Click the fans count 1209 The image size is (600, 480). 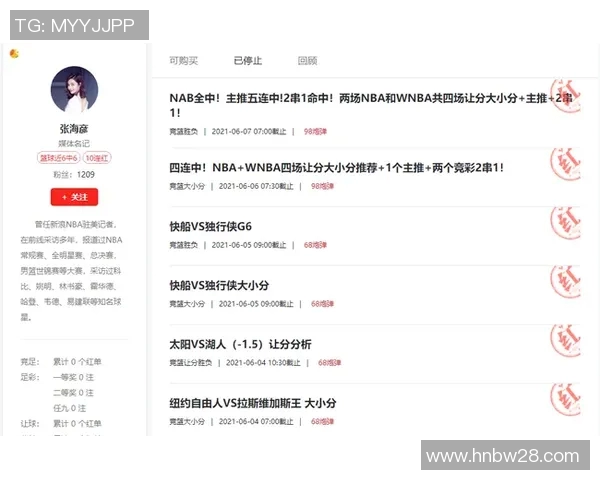tap(86, 175)
